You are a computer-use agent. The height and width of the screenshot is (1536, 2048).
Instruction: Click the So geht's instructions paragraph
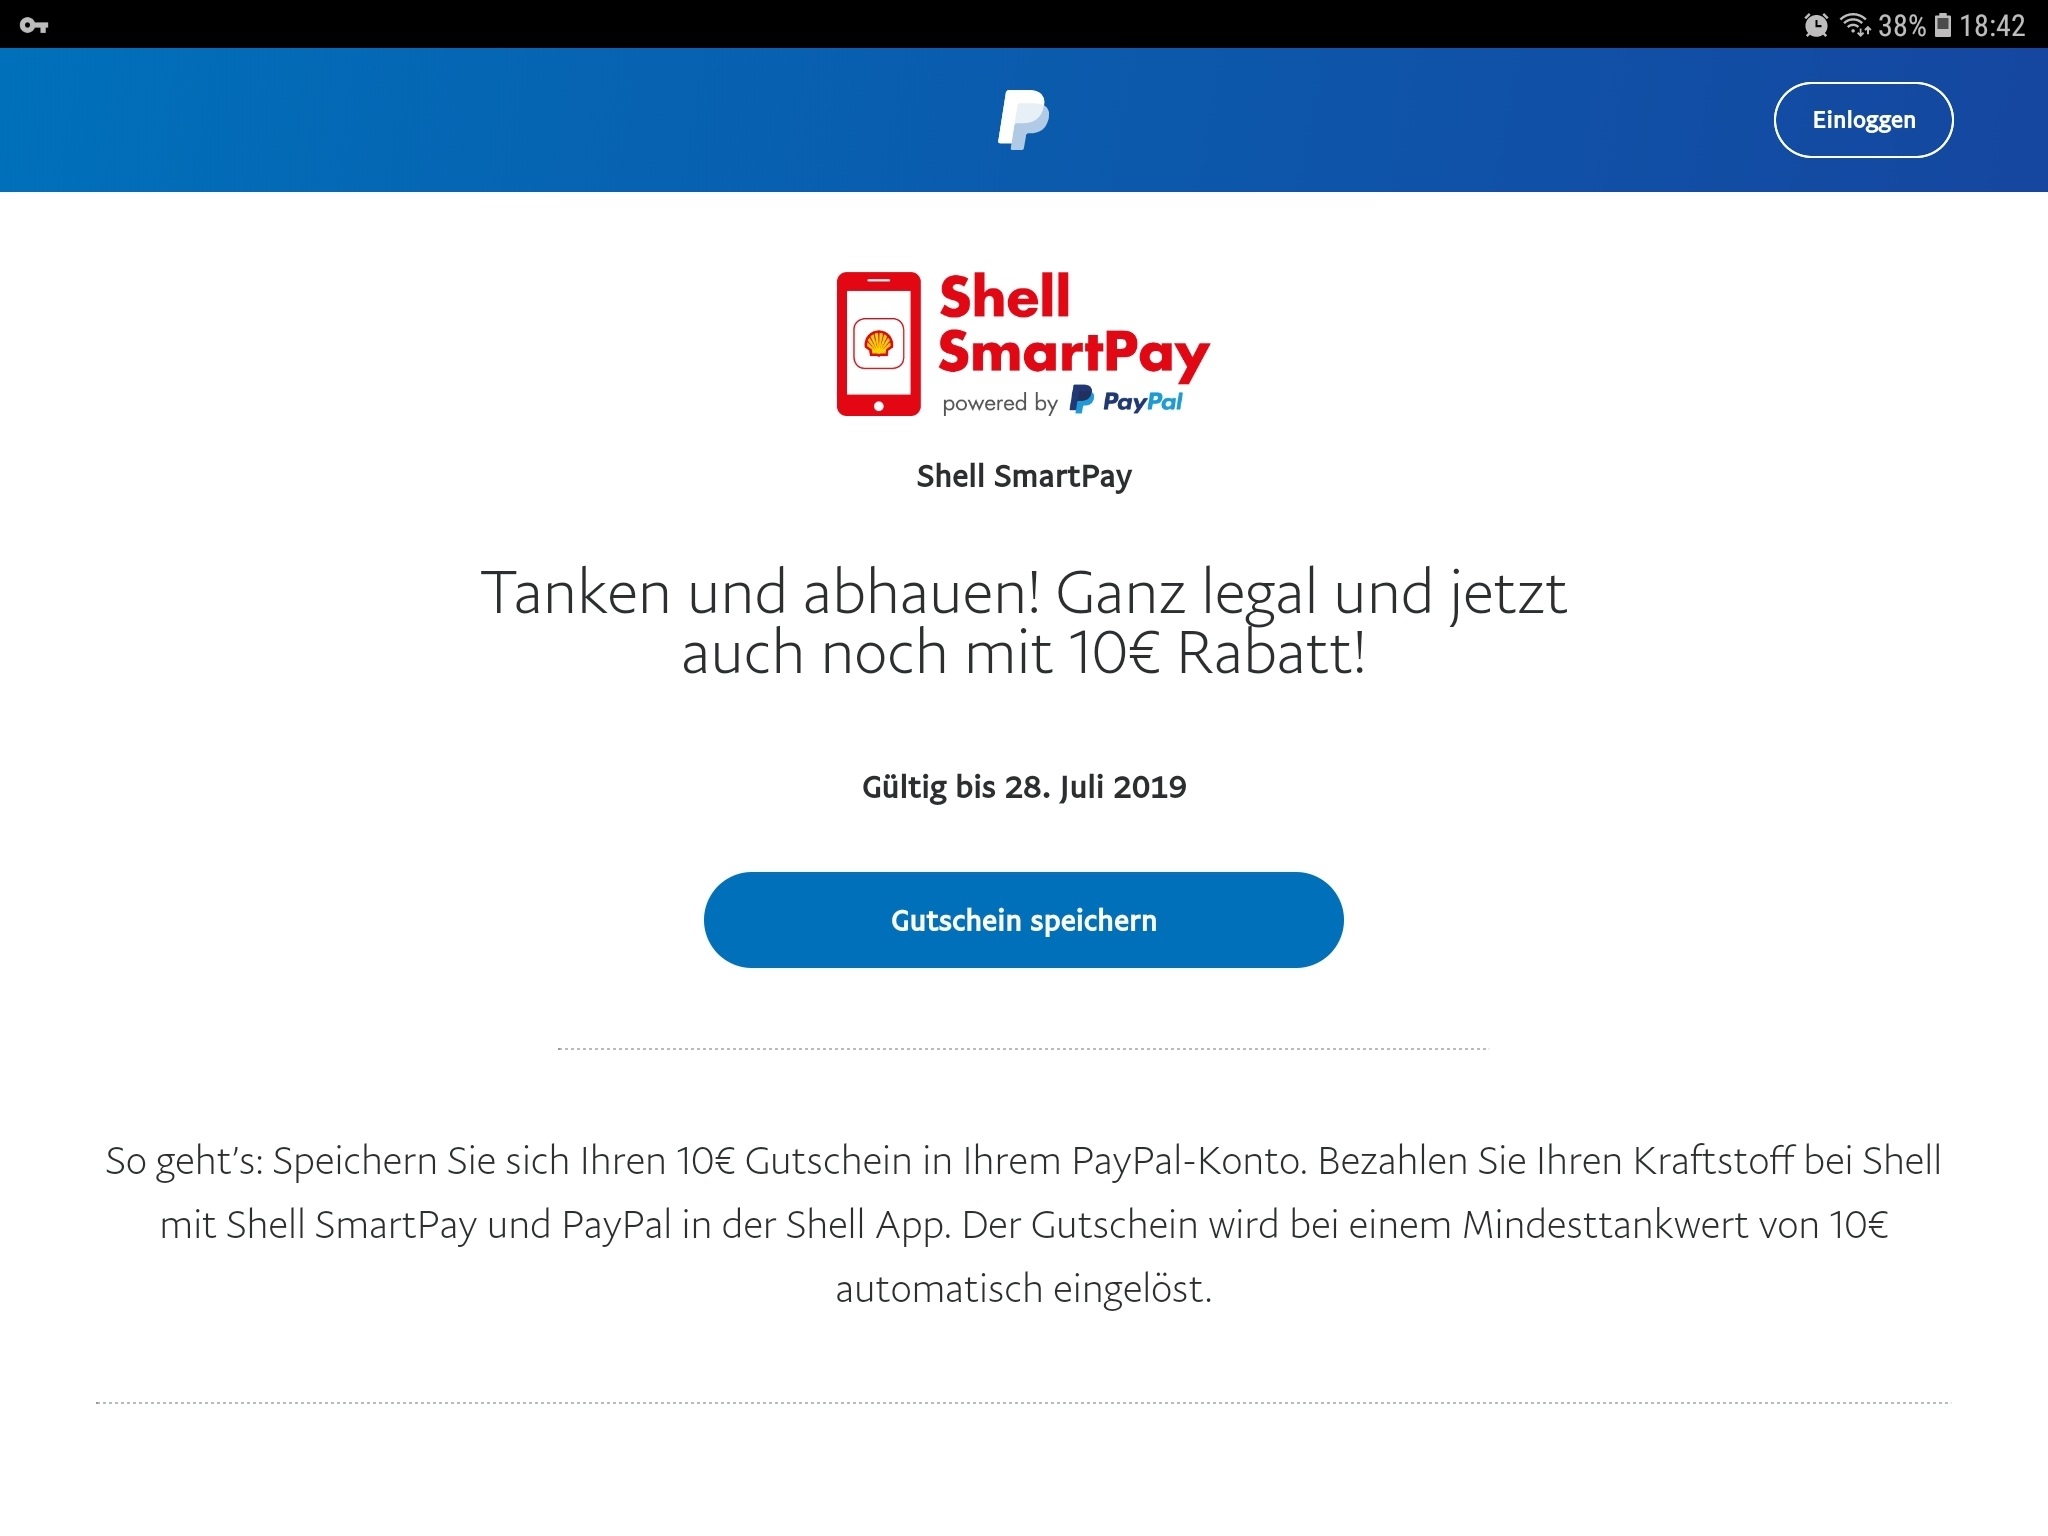(1024, 1224)
